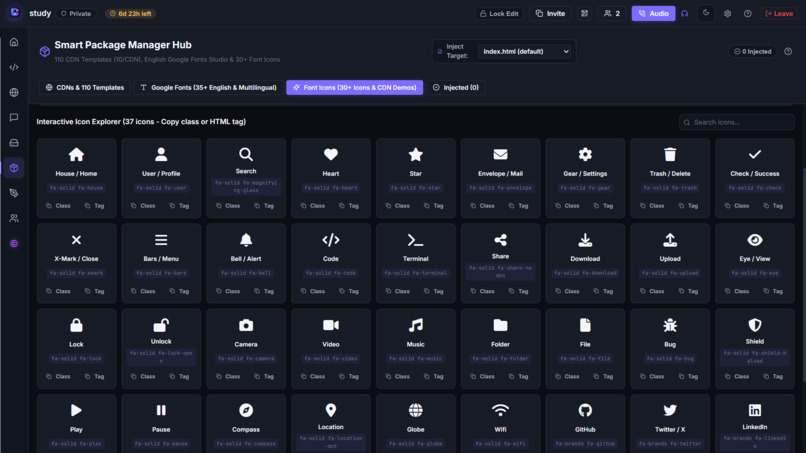This screenshot has width=806, height=453.
Task: Open the chat sidebar icon
Action: coord(14,118)
